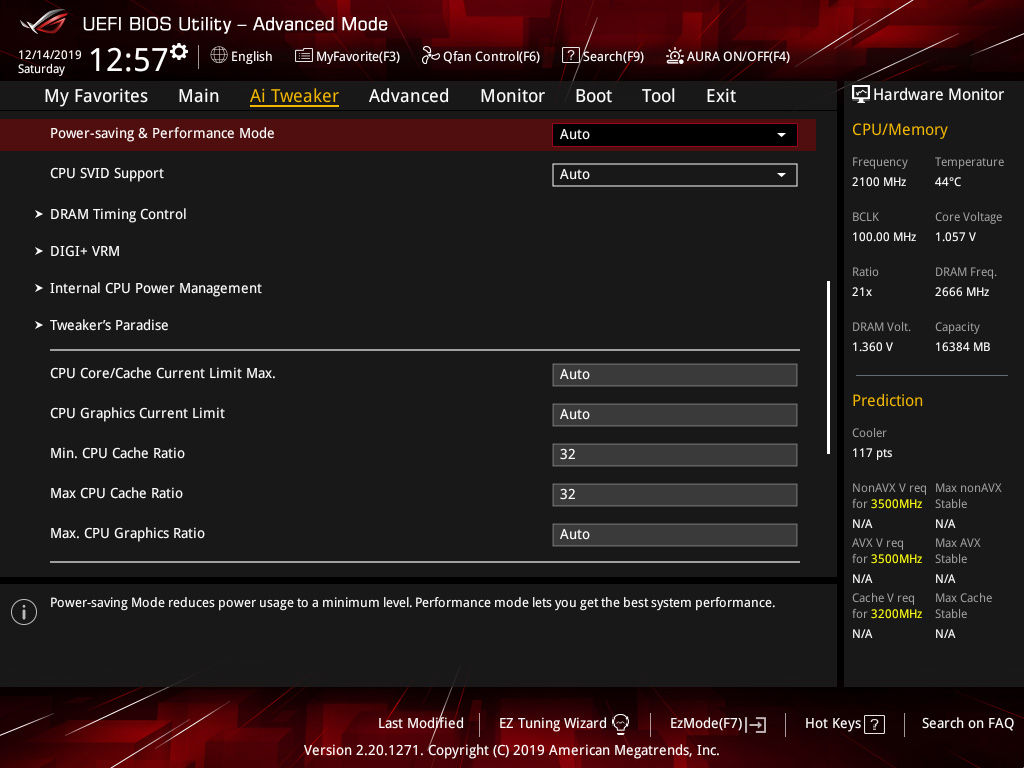Click CPU Core/Cache Current Limit Max. field
The height and width of the screenshot is (768, 1024).
[x=675, y=375]
